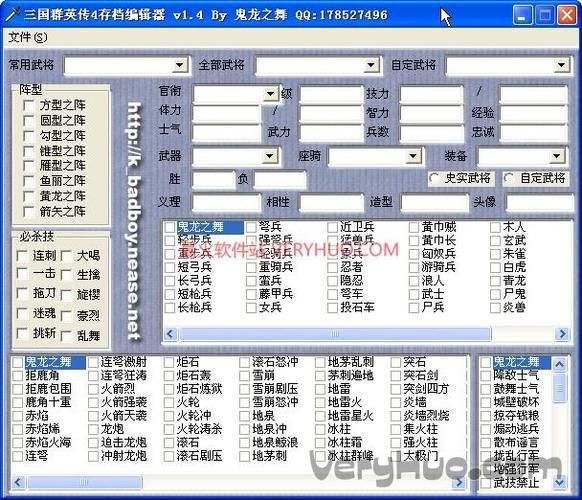Expand the 全部武将 dropdown

370,65
